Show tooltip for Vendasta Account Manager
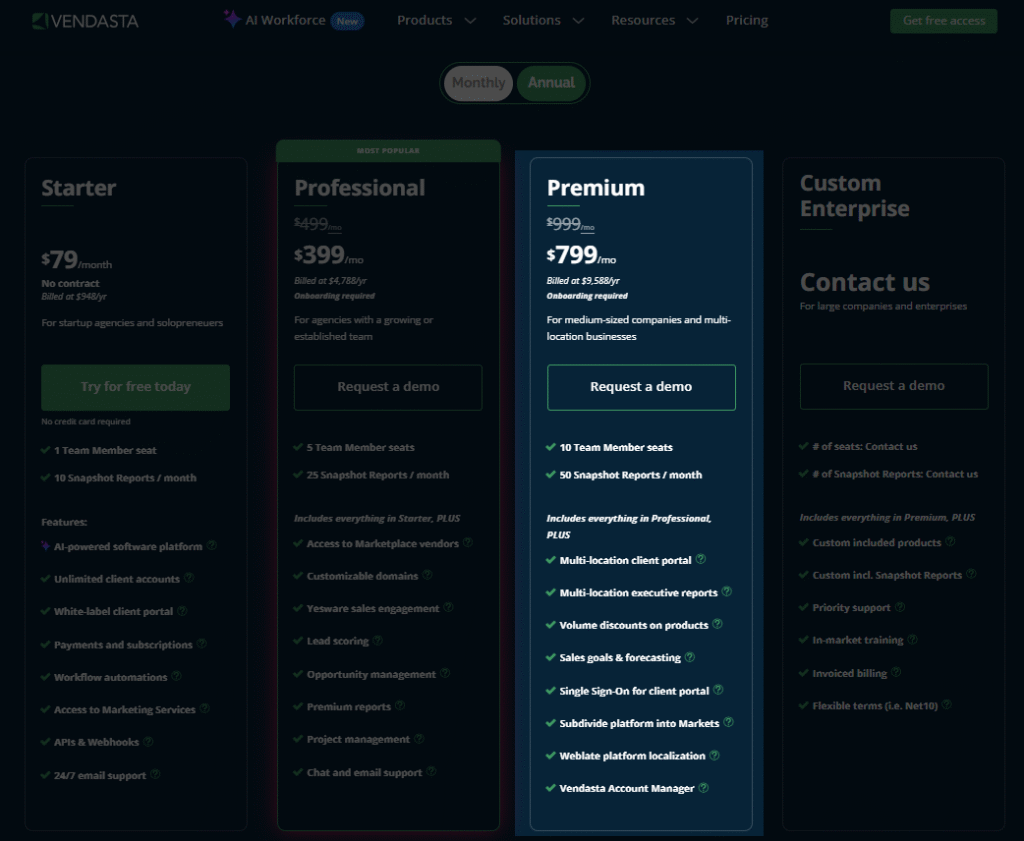1024x841 pixels. [704, 788]
